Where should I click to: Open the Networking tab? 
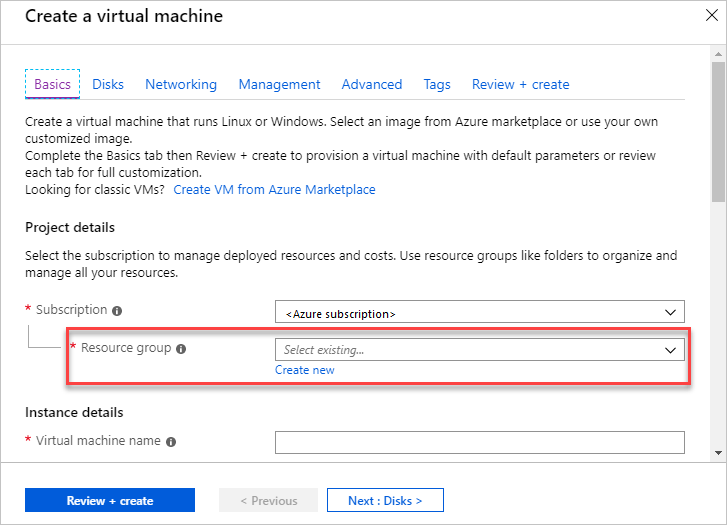coord(181,85)
